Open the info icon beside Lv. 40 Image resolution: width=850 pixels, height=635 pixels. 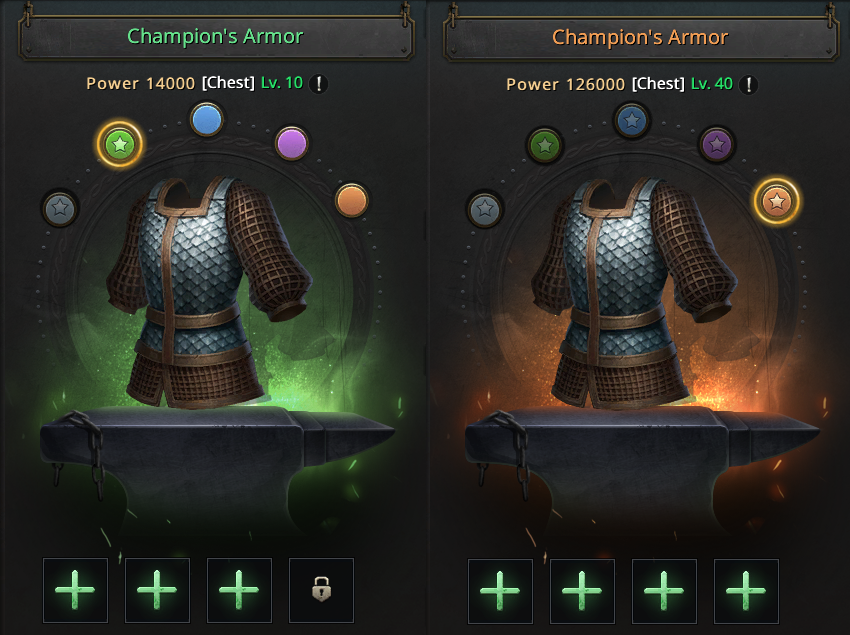click(x=749, y=85)
